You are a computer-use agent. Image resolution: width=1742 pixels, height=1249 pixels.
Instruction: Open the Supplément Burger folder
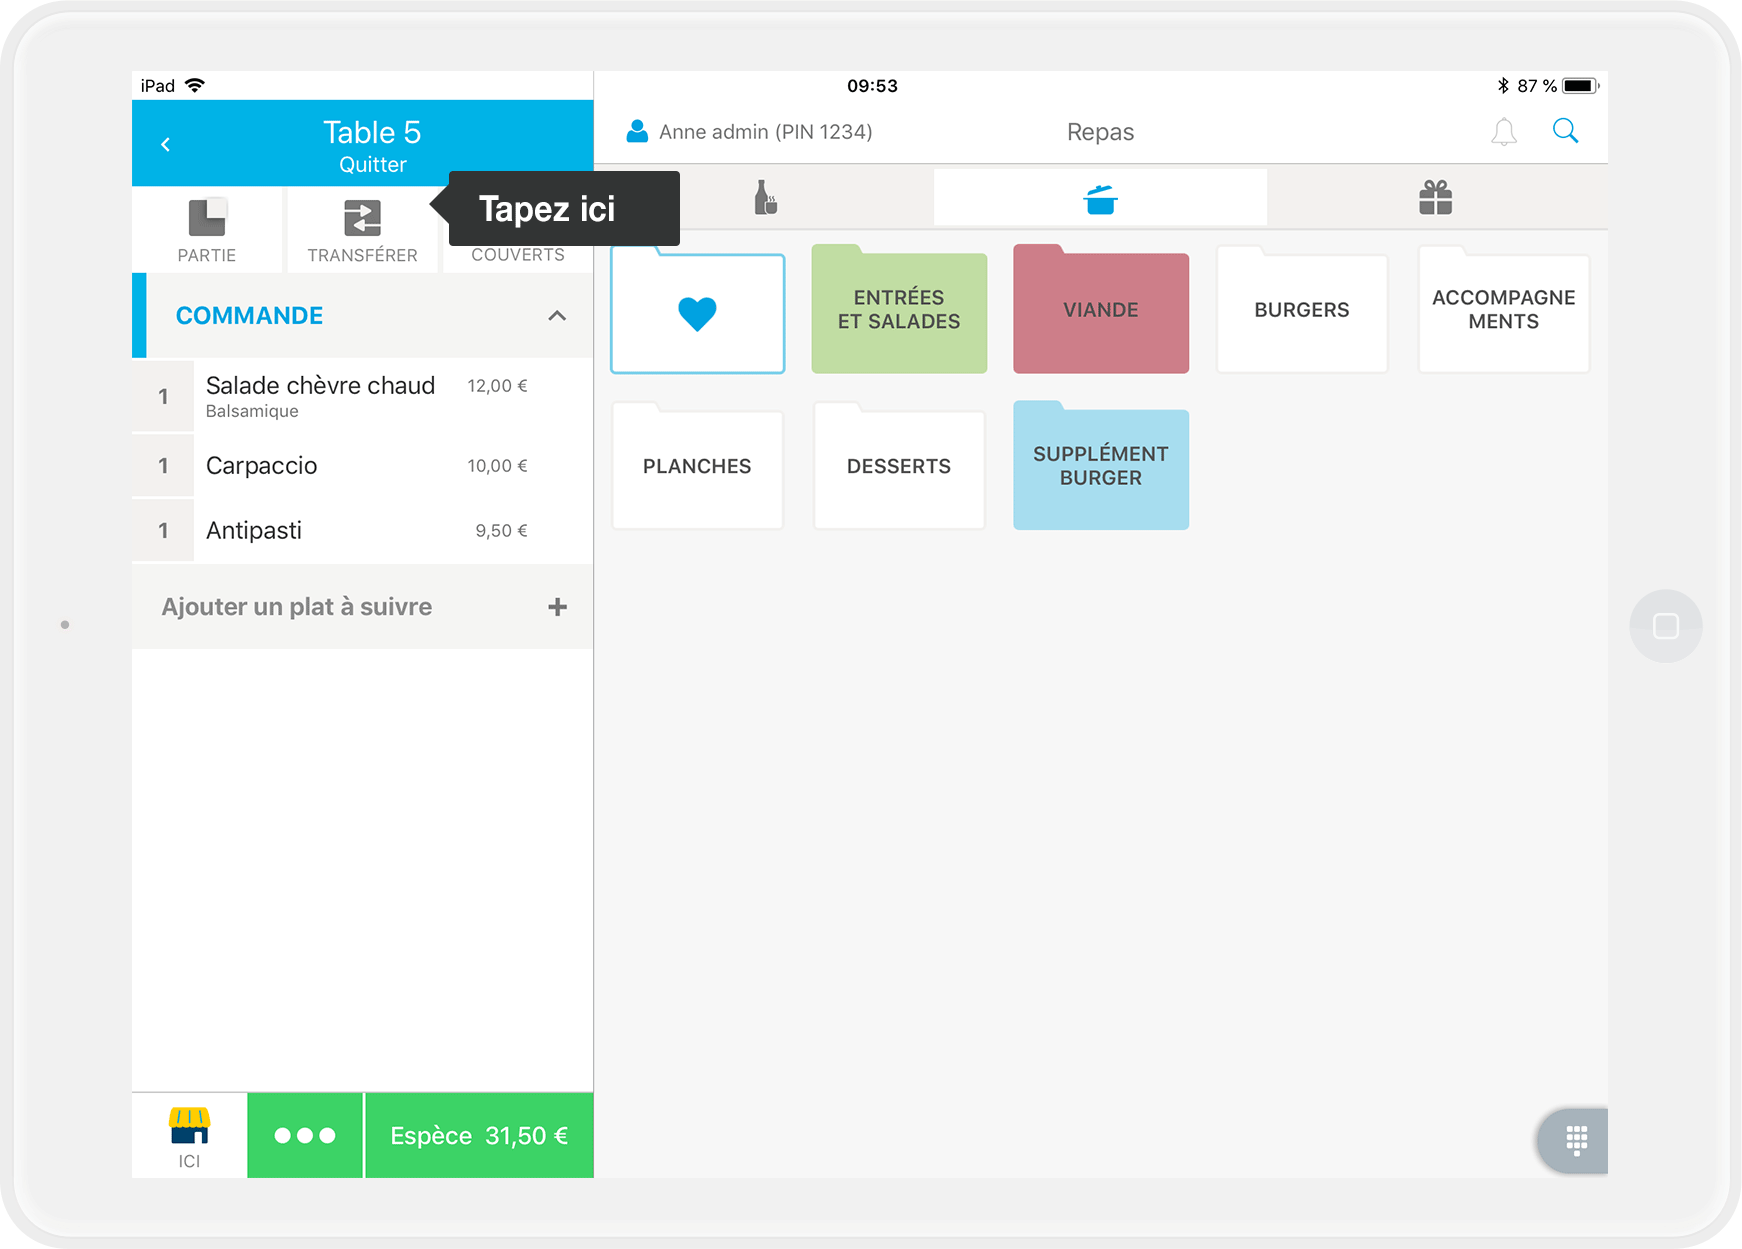(1101, 466)
